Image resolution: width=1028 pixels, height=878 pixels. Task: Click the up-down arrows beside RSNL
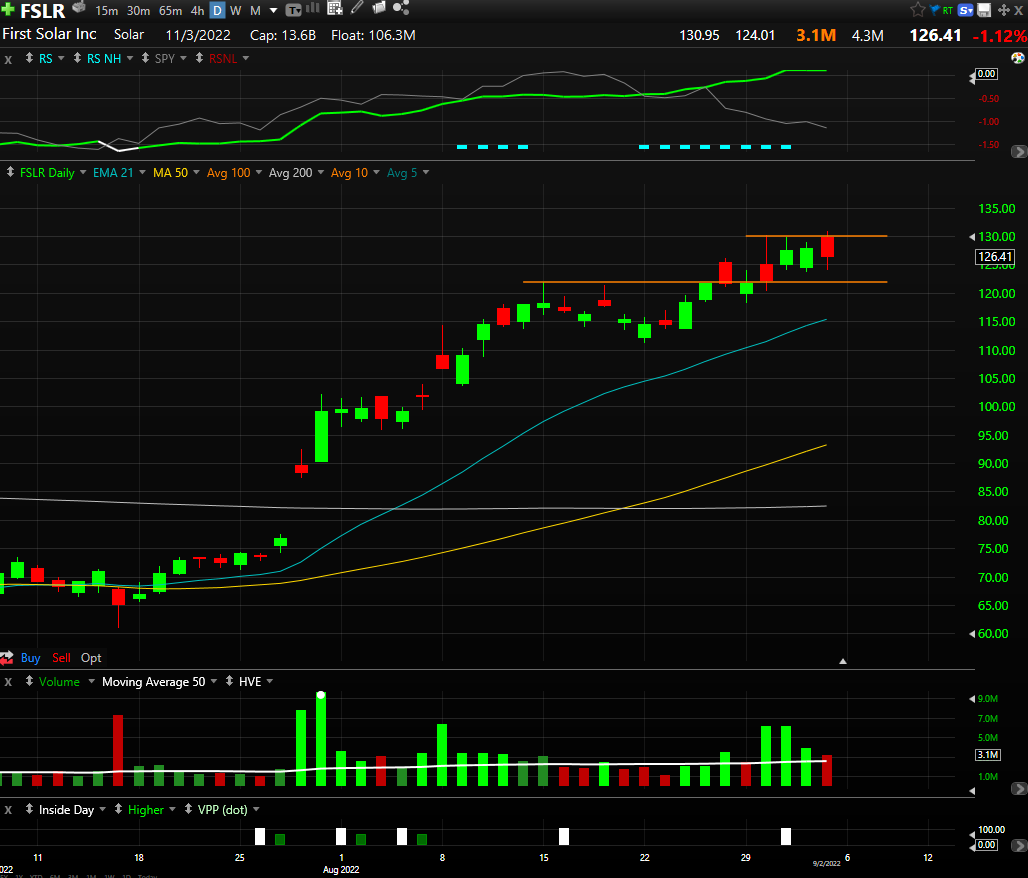tap(199, 58)
